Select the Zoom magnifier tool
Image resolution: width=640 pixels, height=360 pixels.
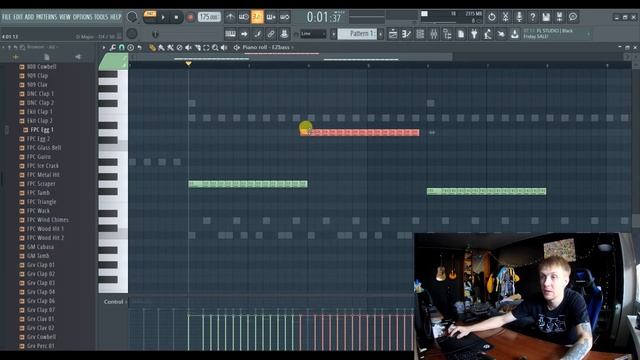coord(215,48)
